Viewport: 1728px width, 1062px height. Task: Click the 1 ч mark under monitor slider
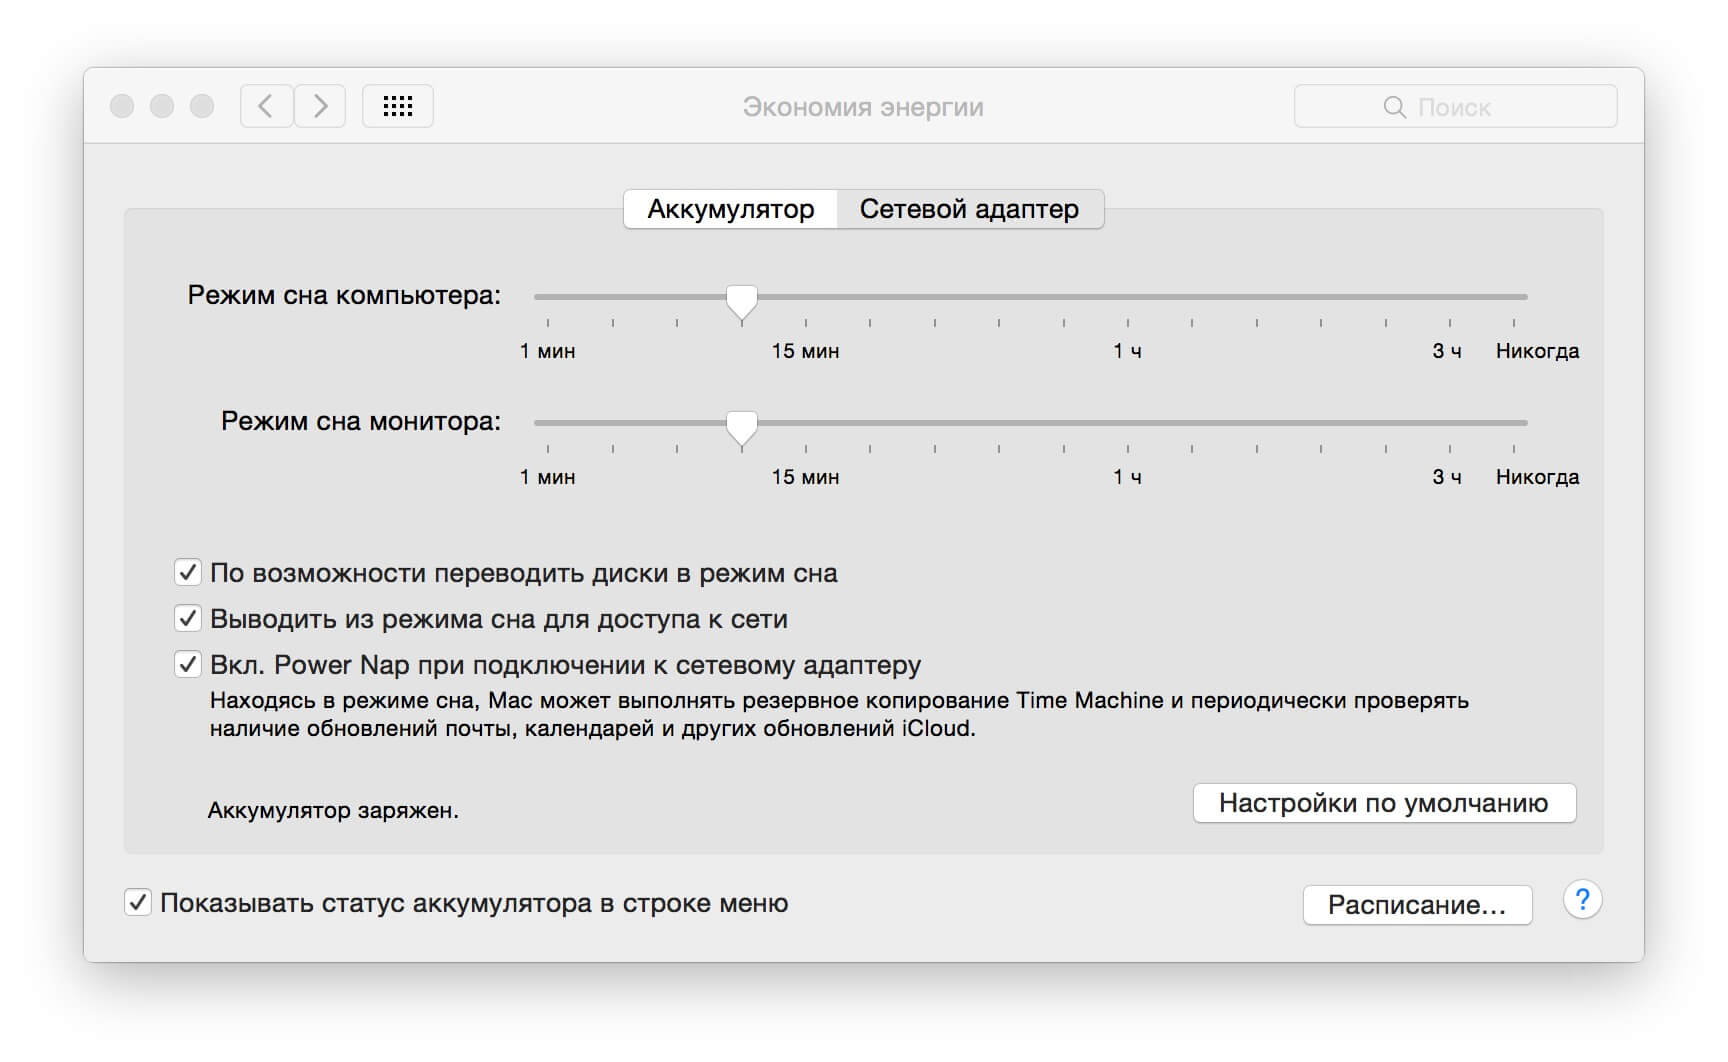[x=1127, y=477]
